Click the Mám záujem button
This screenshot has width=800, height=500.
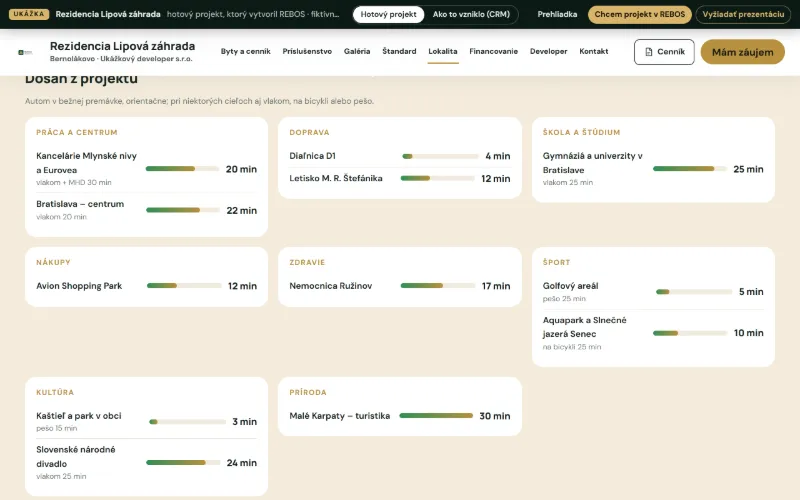742,52
